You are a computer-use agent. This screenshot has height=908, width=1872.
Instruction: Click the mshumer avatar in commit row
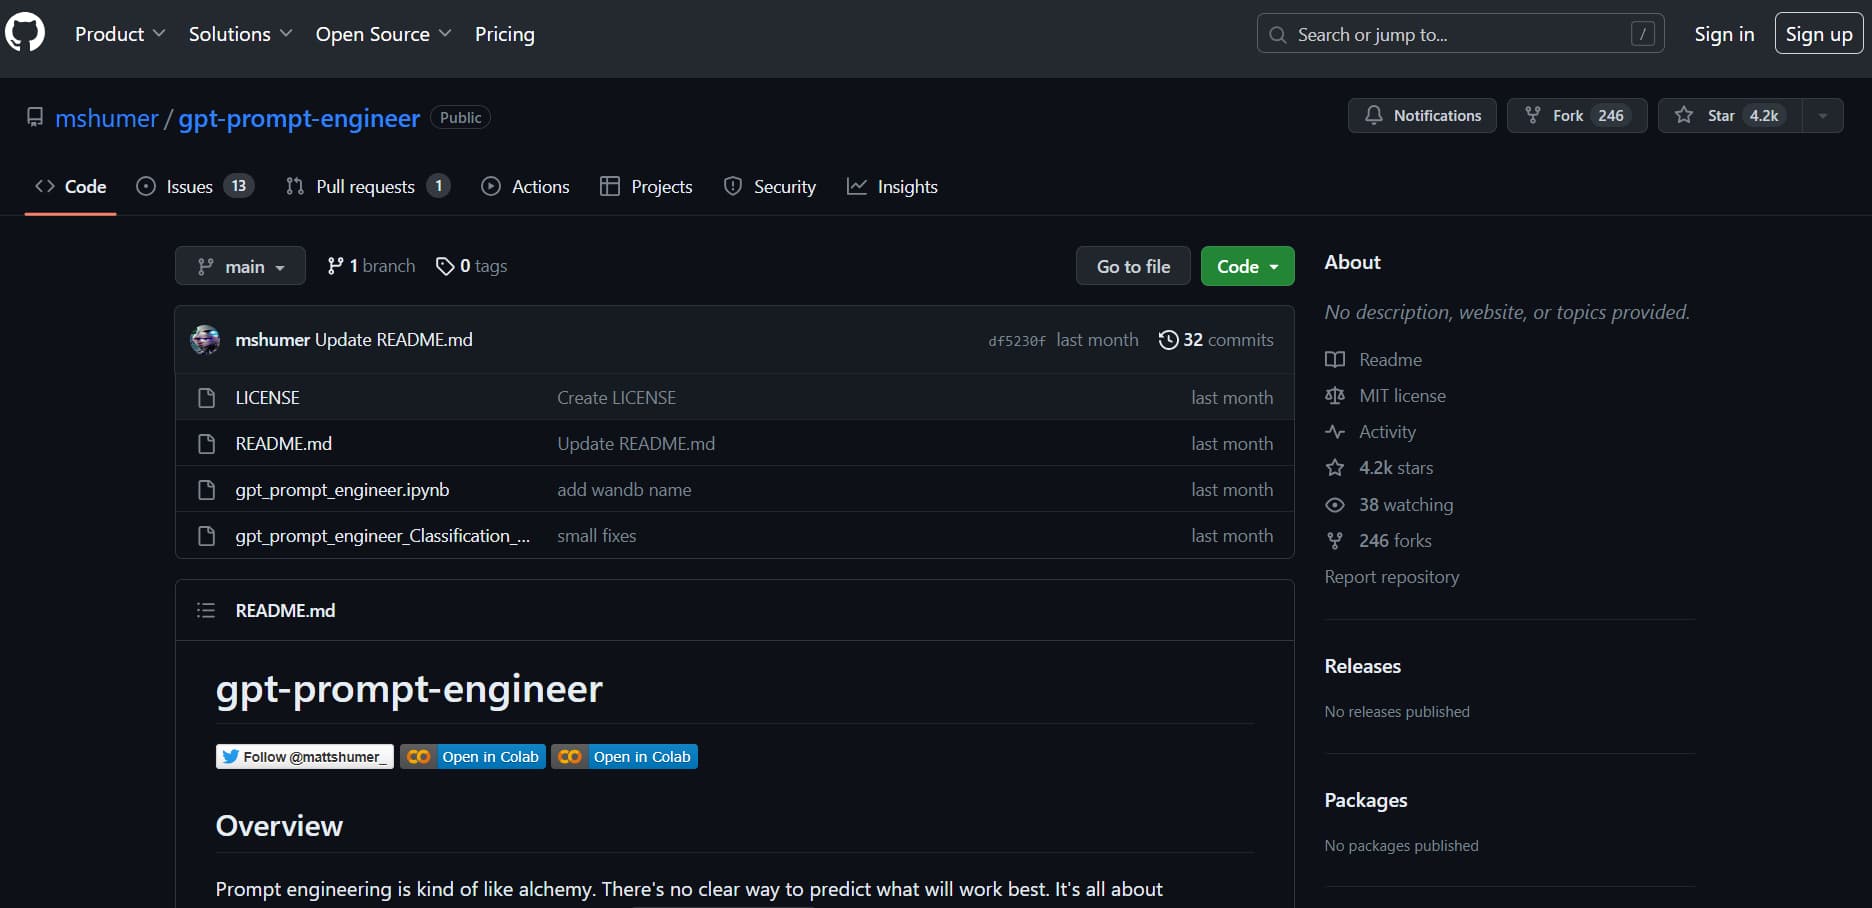coord(205,340)
